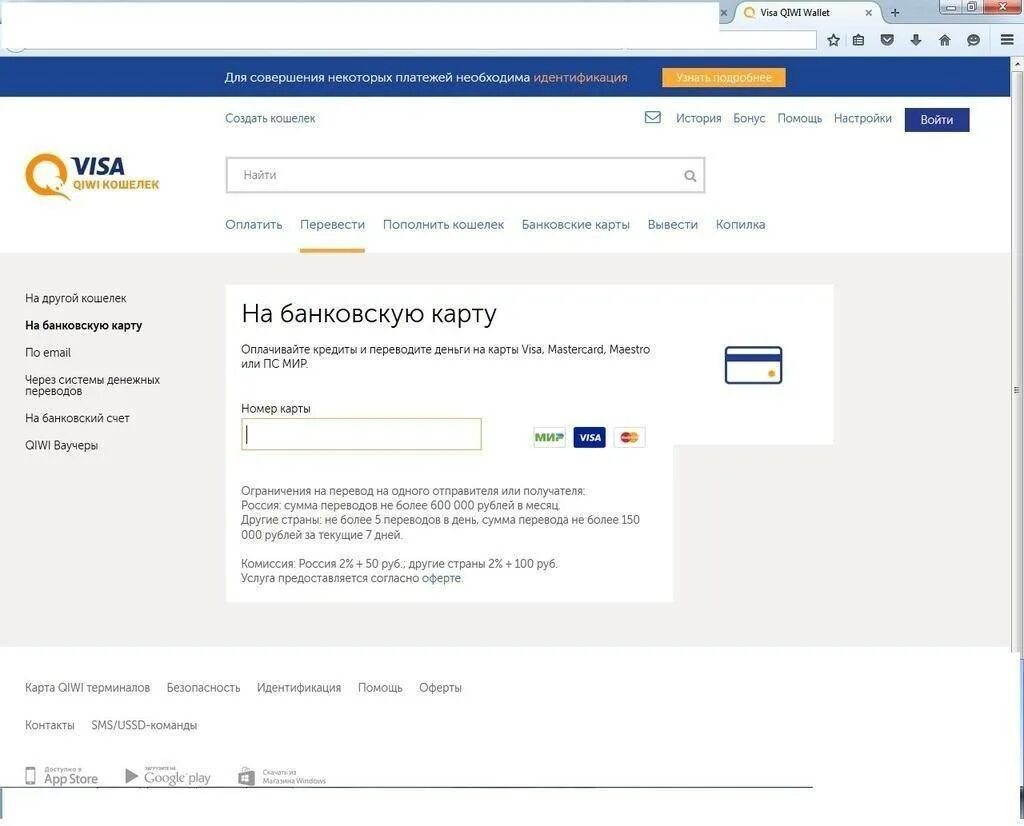Image resolution: width=1024 pixels, height=826 pixels.
Task: Switch to the Оплатить tab
Action: click(253, 225)
